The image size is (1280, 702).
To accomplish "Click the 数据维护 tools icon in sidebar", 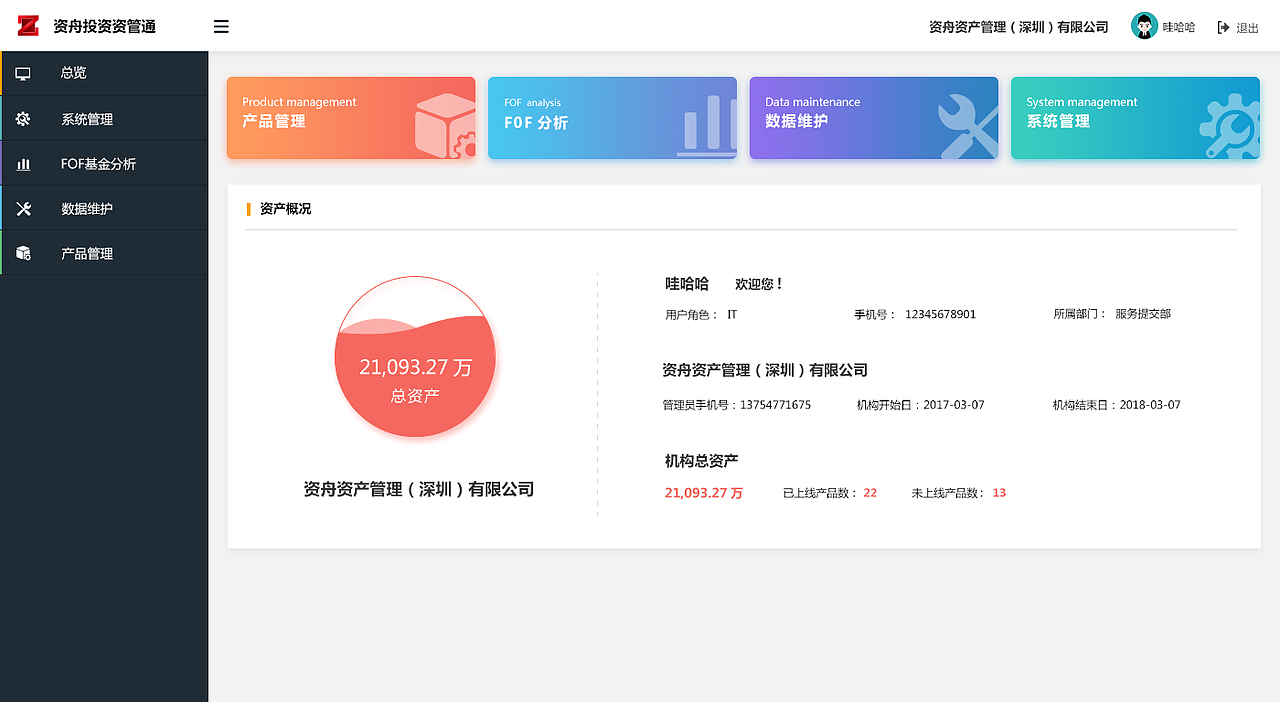I will pos(22,208).
